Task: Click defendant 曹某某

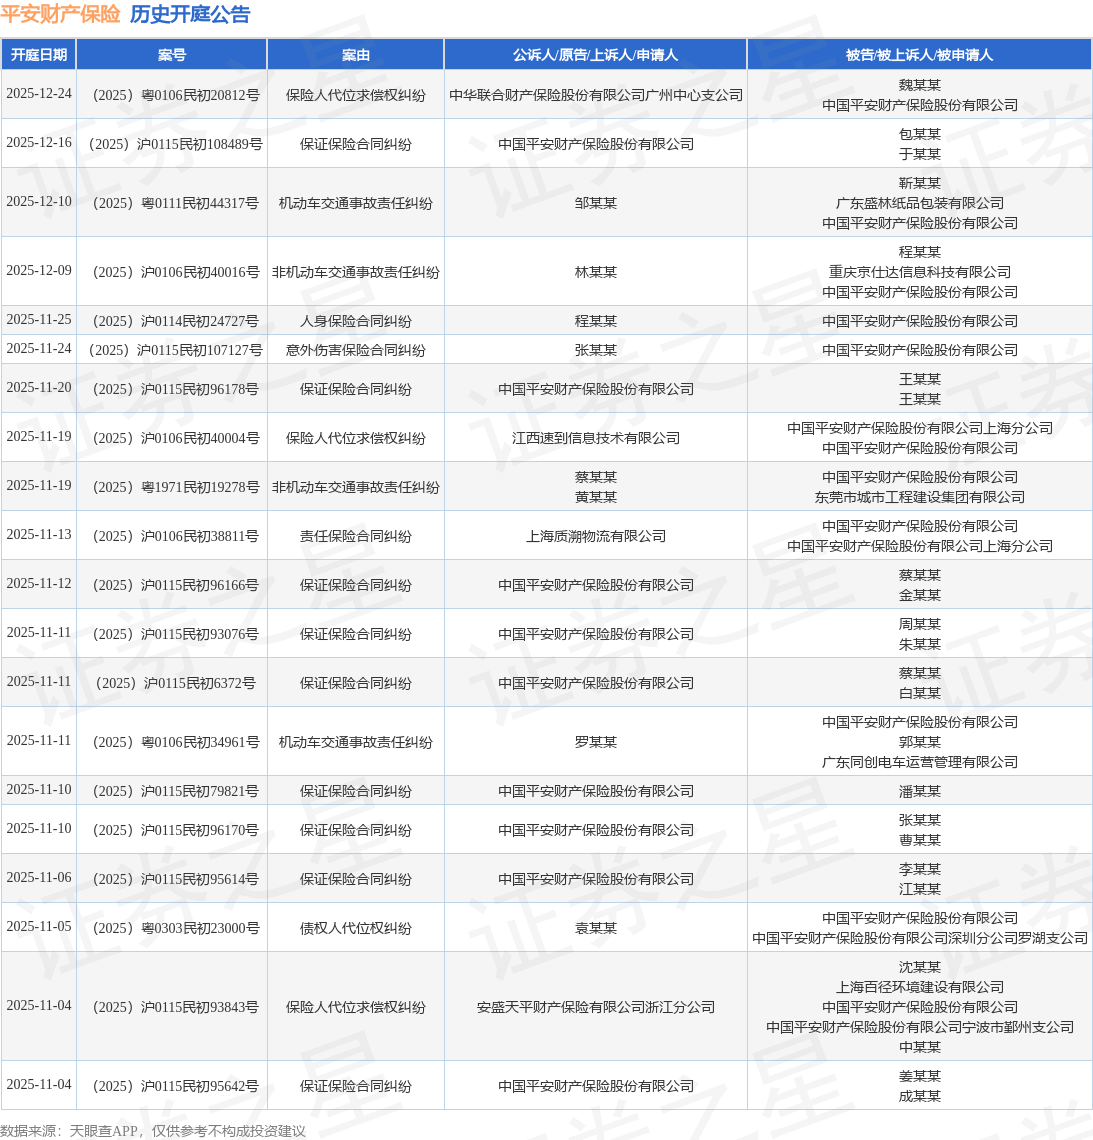Action: click(x=920, y=840)
